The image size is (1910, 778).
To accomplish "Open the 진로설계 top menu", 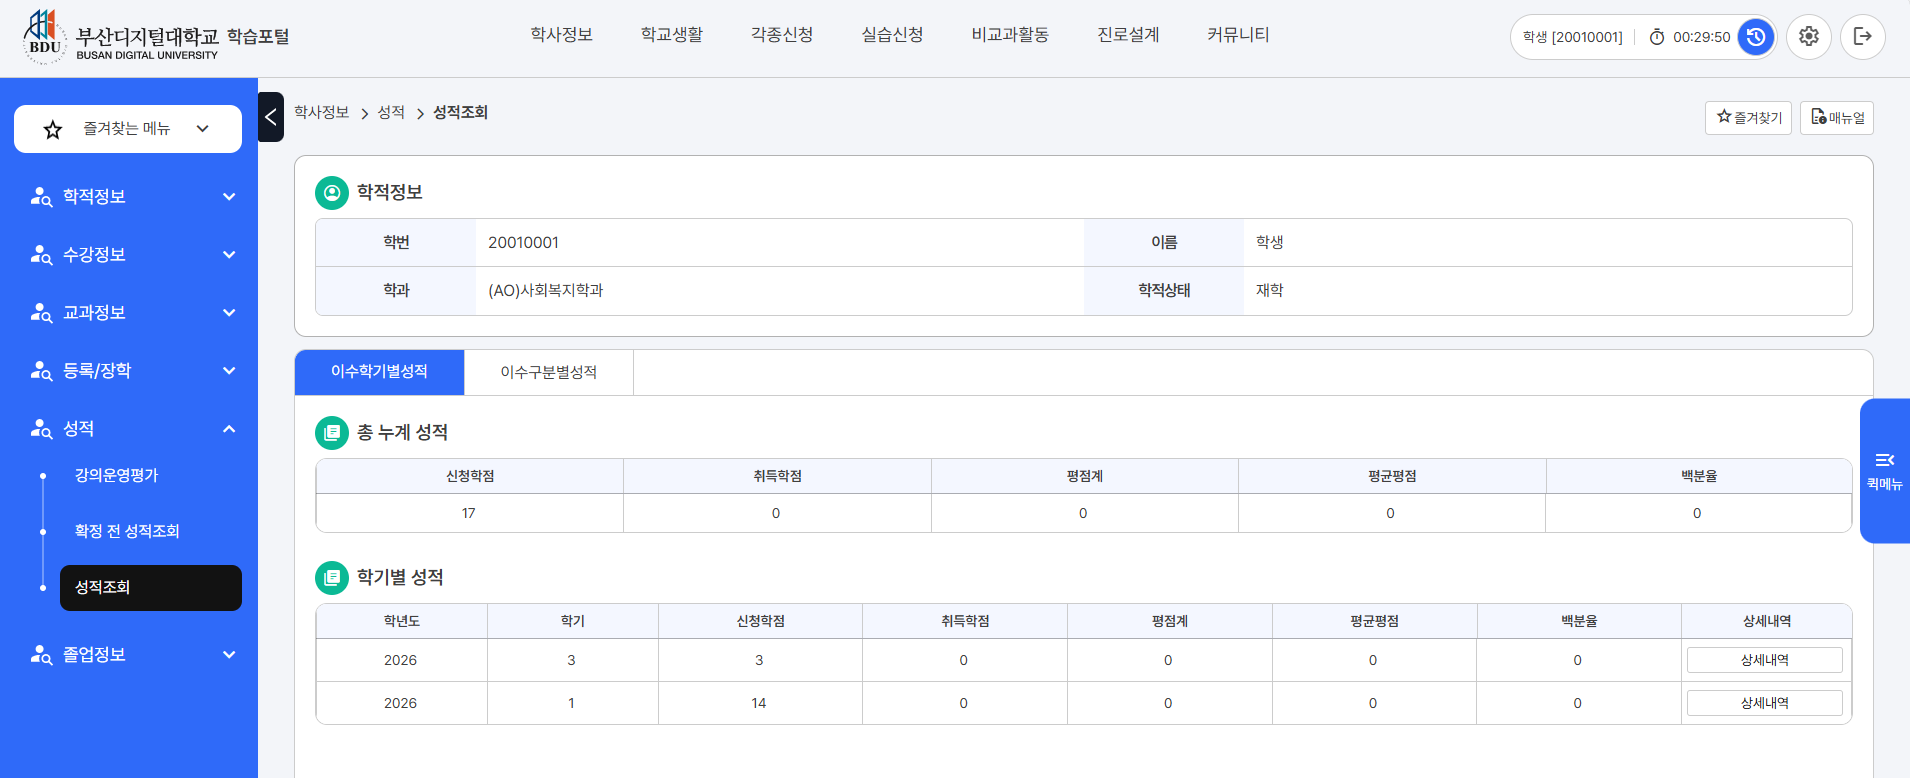I will click(1128, 35).
